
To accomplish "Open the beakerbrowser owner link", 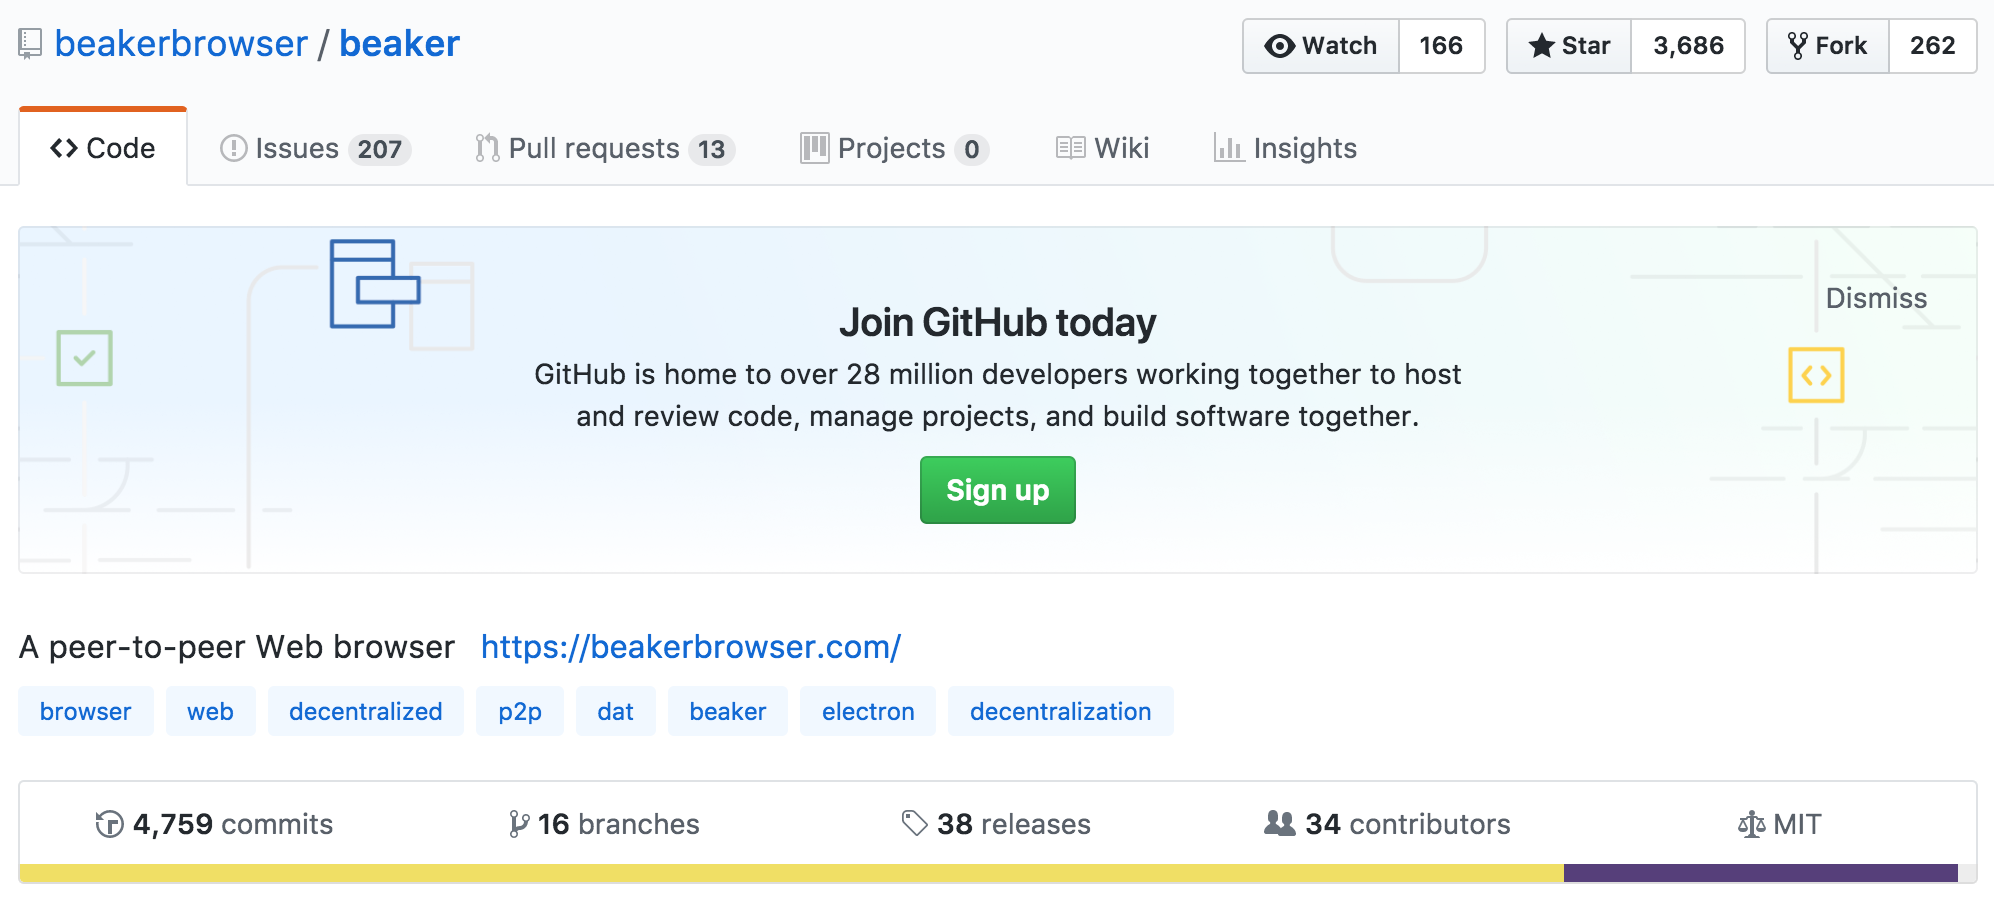I will pyautogui.click(x=181, y=44).
